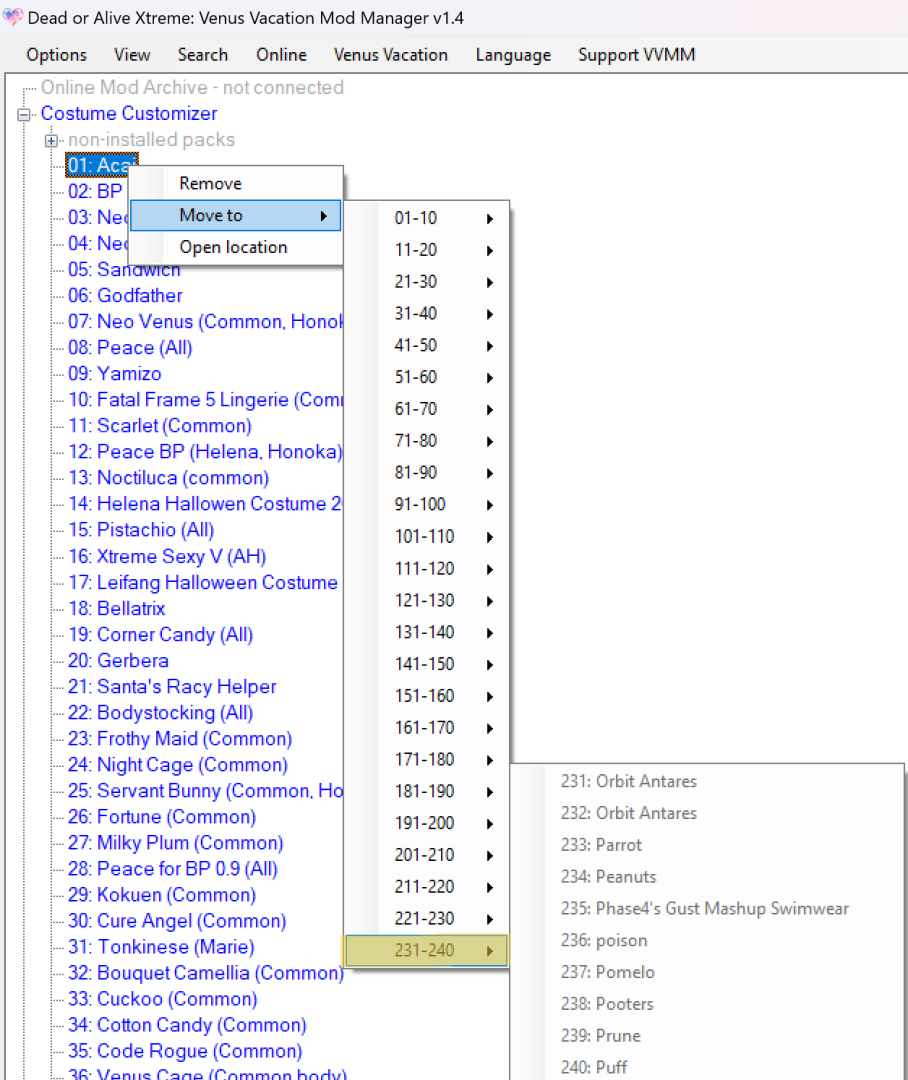Viewport: 908px width, 1080px height.
Task: Select tree item 09: Yamizo
Action: pyautogui.click(x=115, y=374)
